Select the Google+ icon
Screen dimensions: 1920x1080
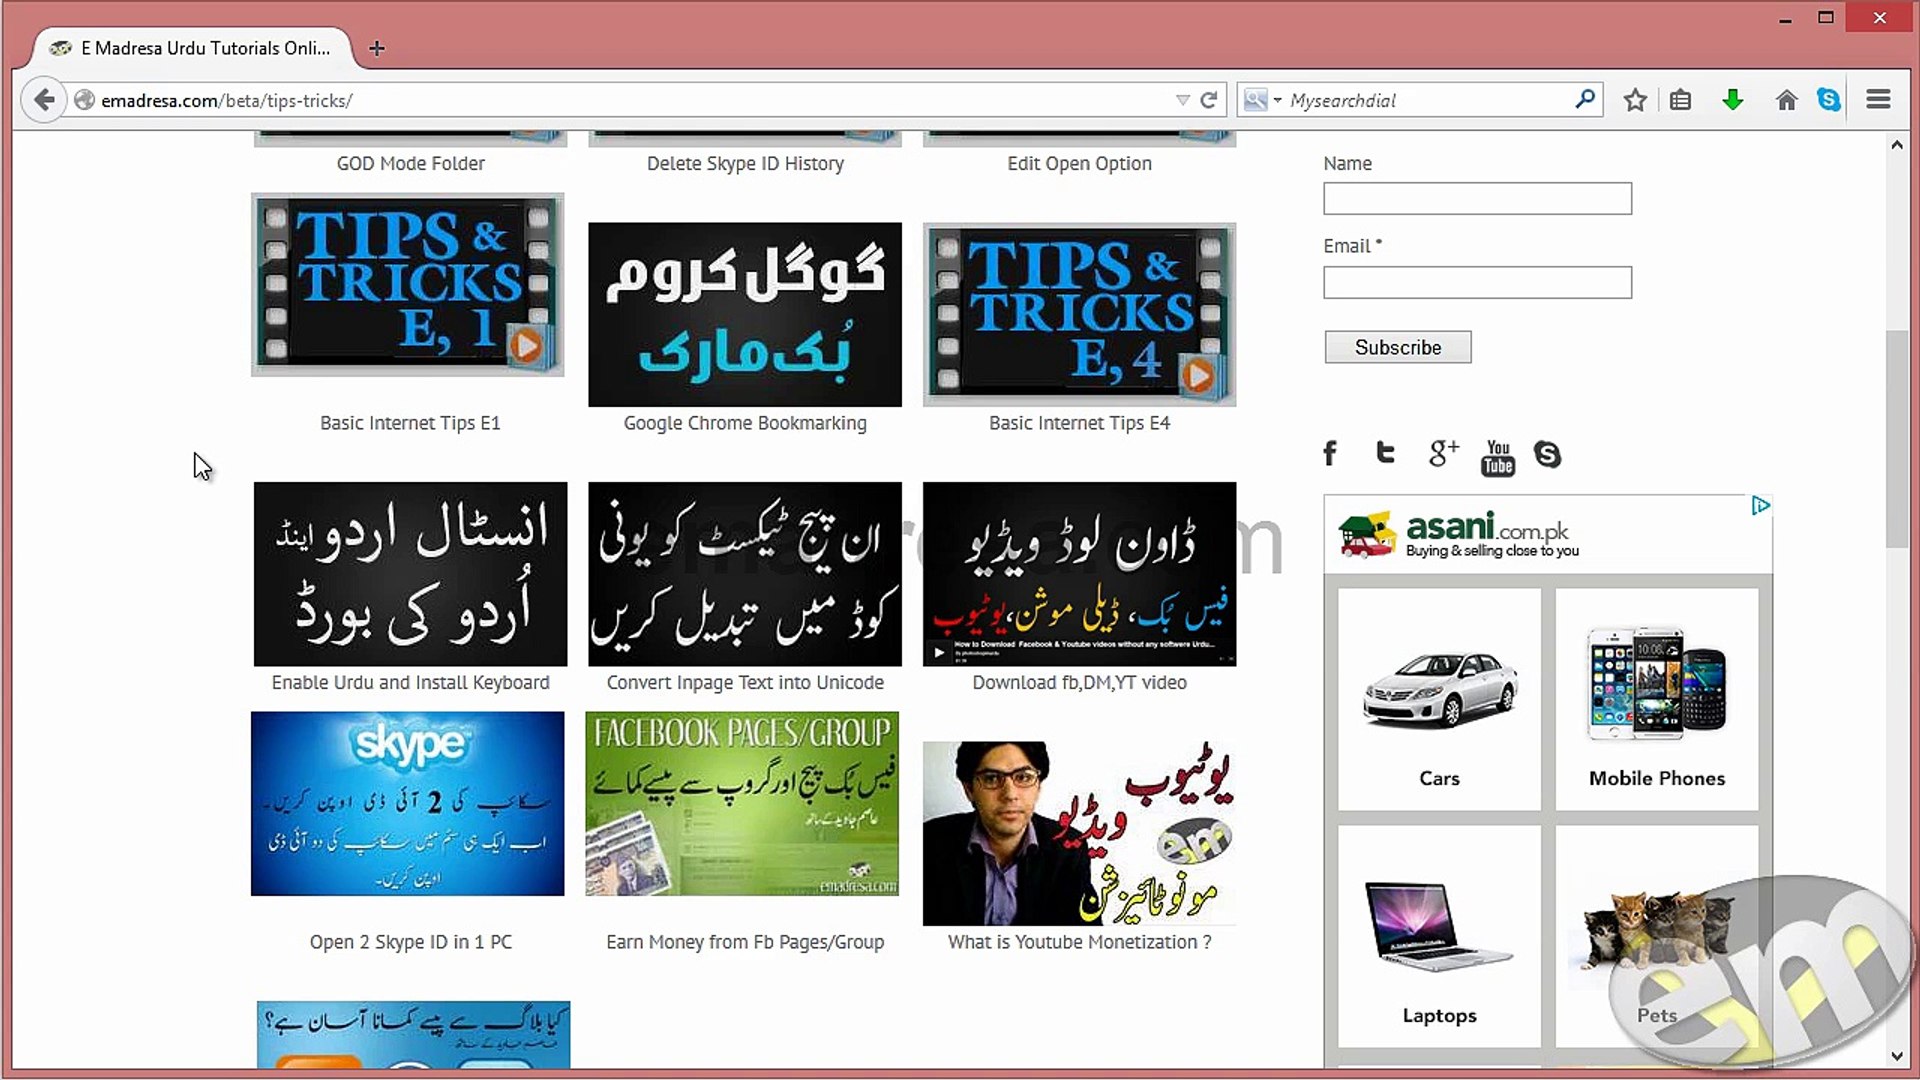1442,453
